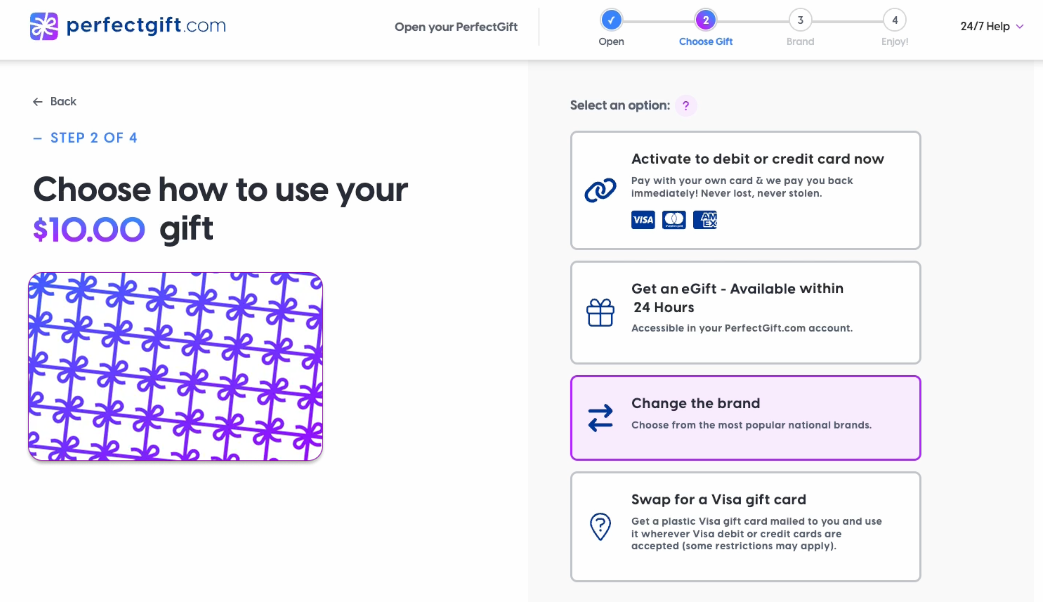Image resolution: width=1043 pixels, height=602 pixels.
Task: Click the Visa card logo
Action: coord(643,220)
